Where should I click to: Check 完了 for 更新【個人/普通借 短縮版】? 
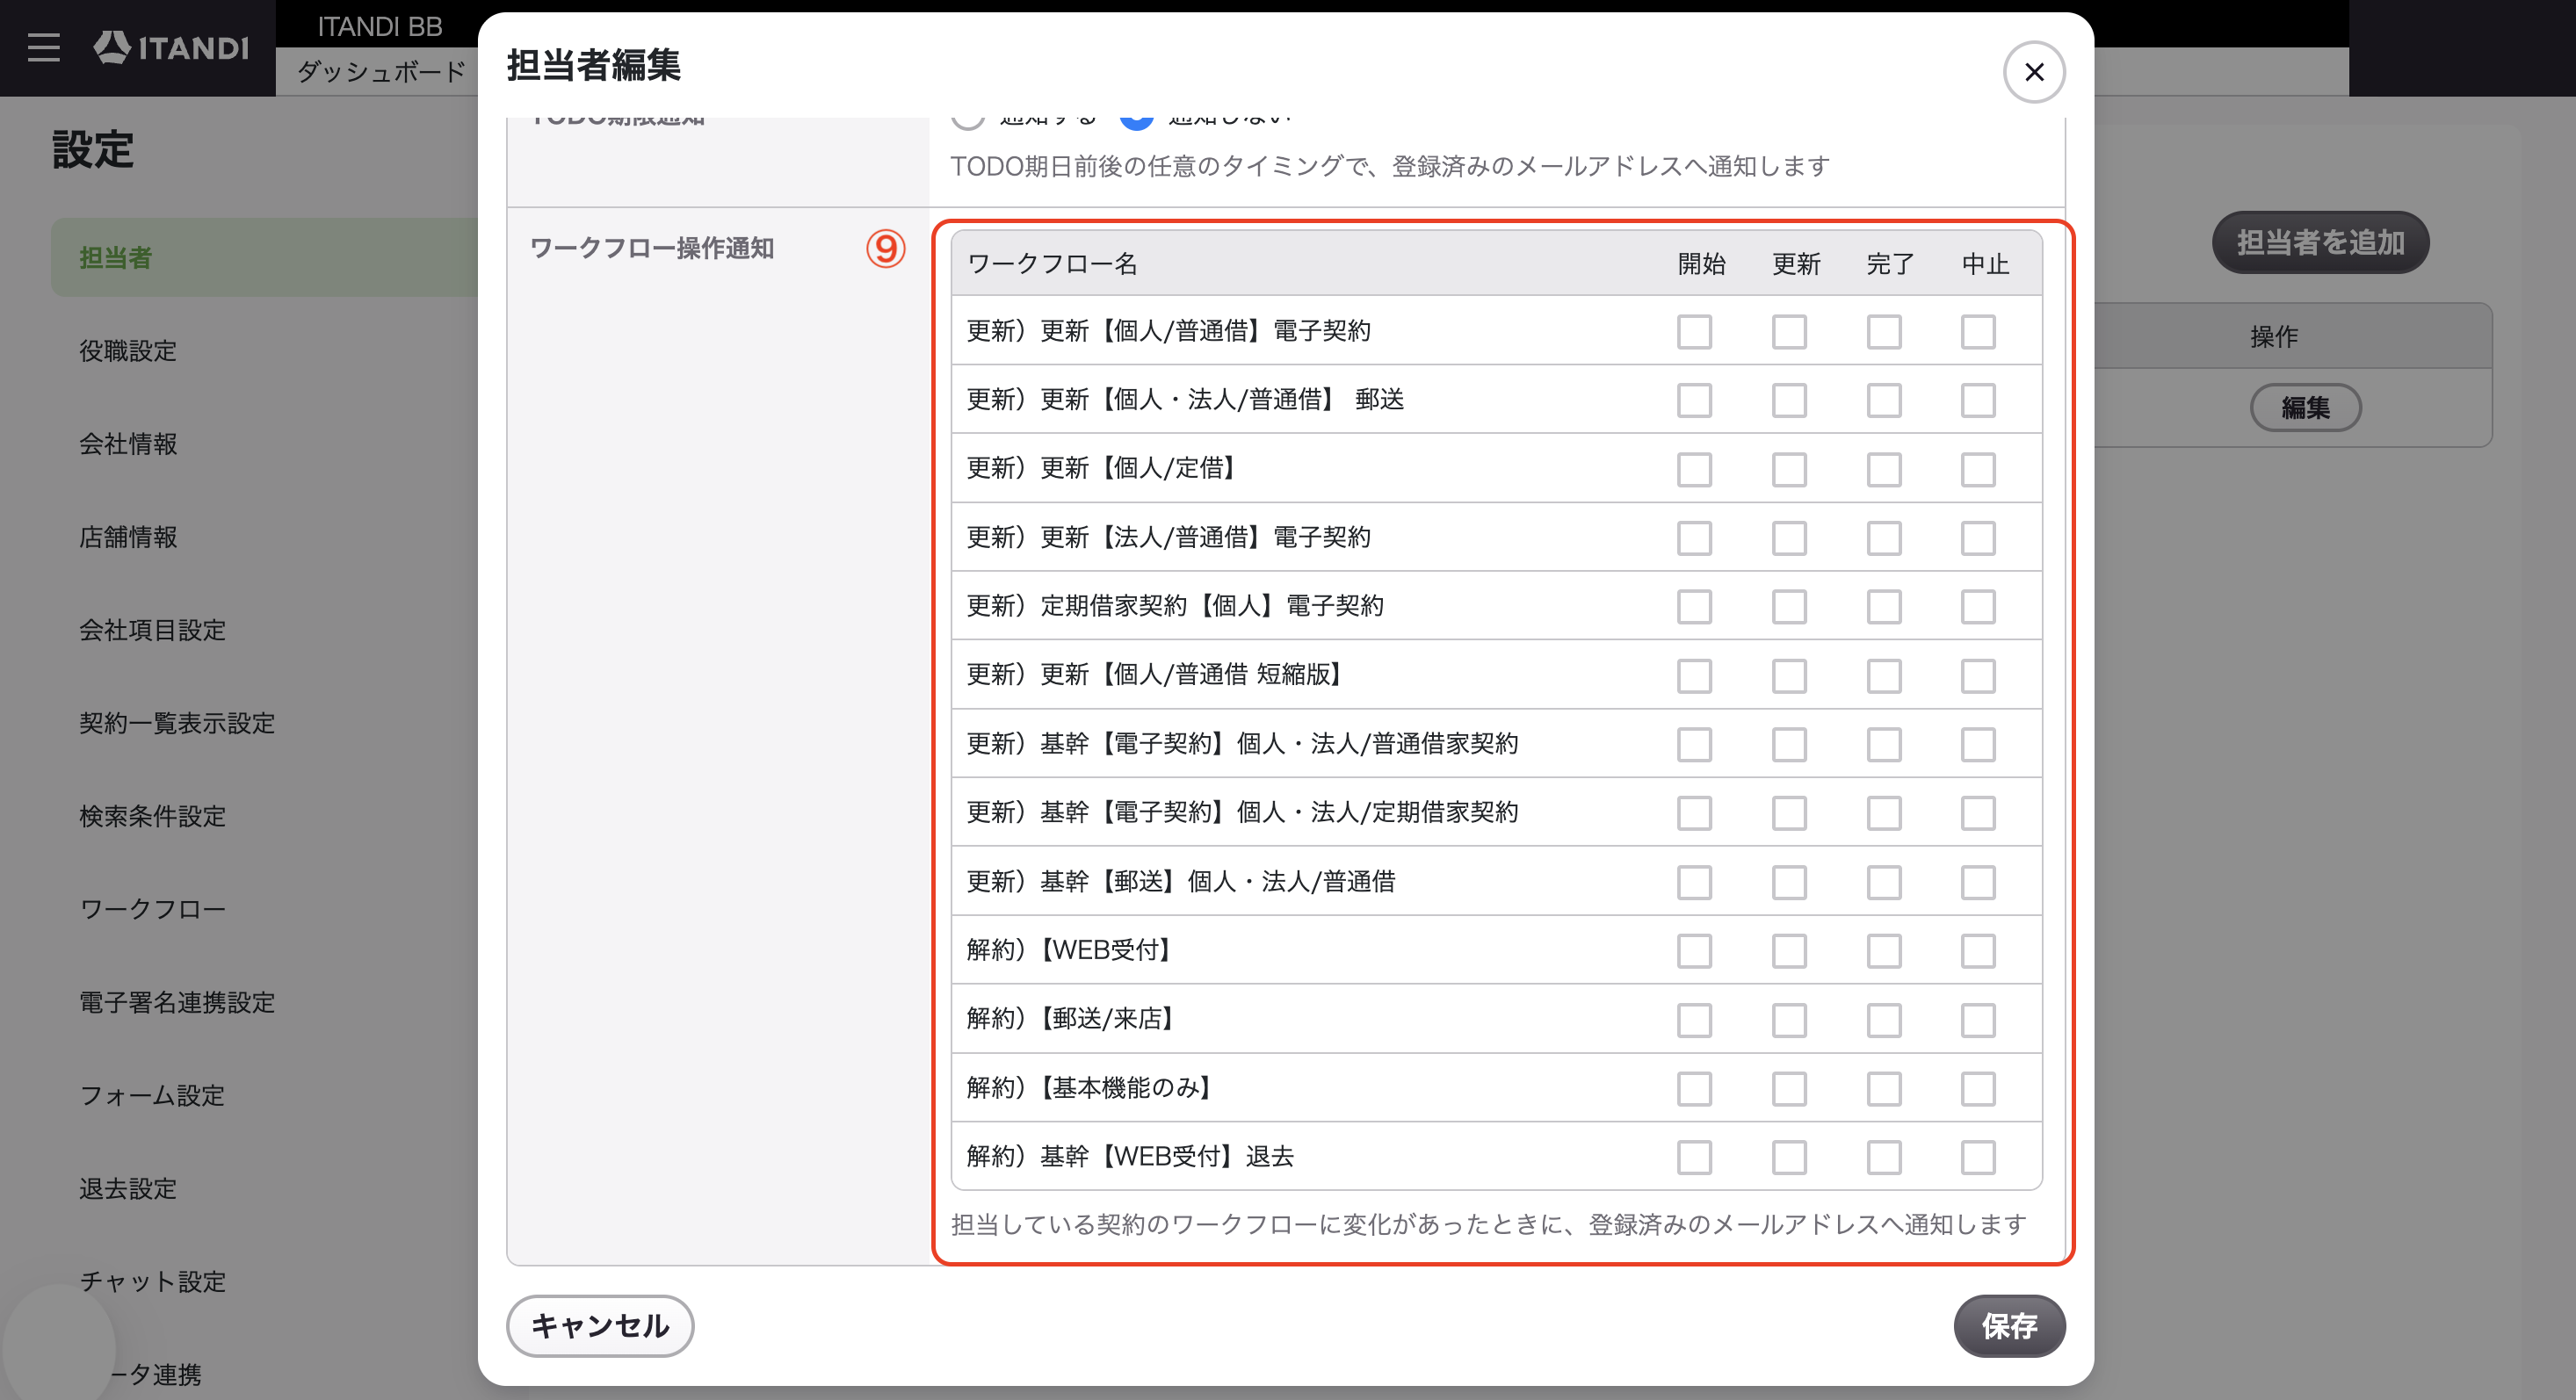[x=1884, y=675]
